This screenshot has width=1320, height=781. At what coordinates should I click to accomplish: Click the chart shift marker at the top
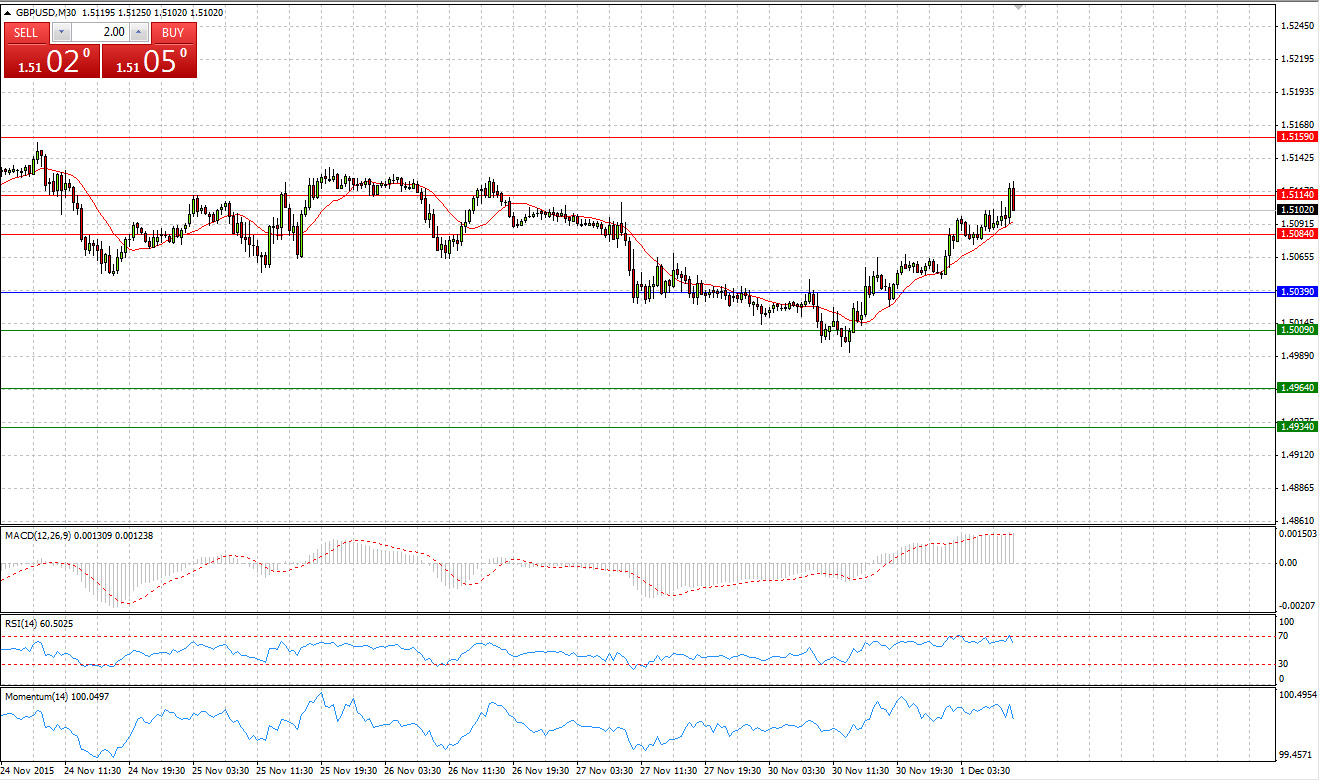(1019, 7)
